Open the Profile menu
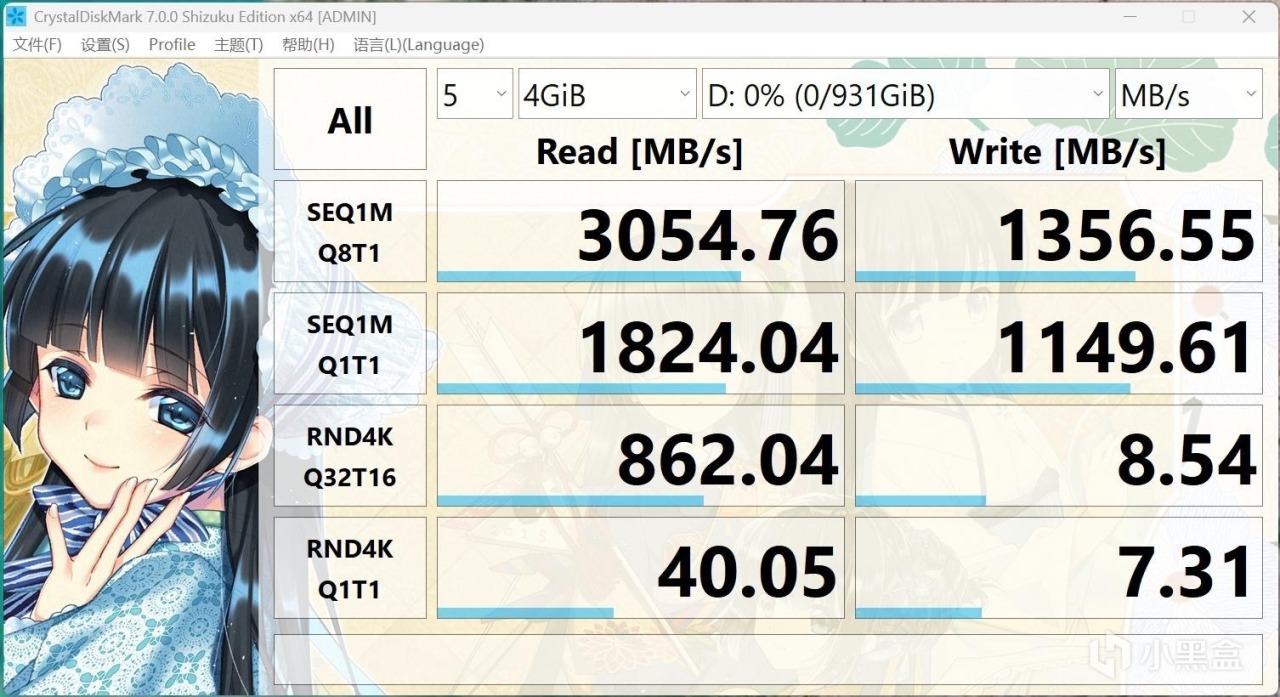The height and width of the screenshot is (697, 1280). [x=172, y=45]
